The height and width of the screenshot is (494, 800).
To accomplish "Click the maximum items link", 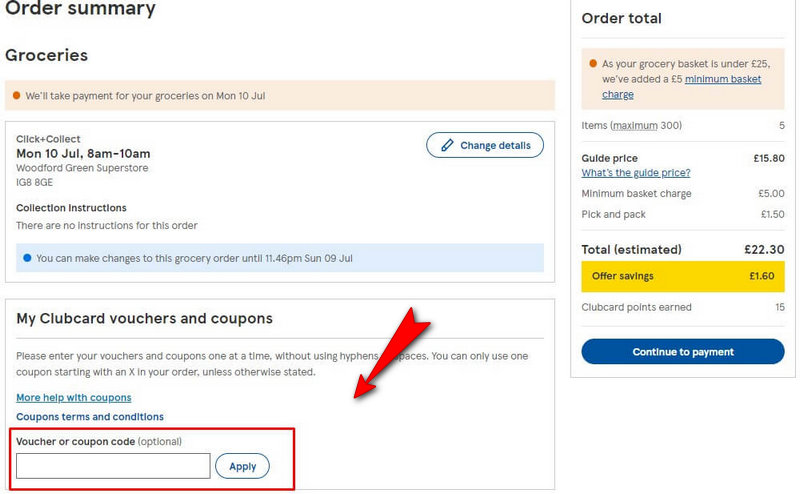I will point(636,126).
